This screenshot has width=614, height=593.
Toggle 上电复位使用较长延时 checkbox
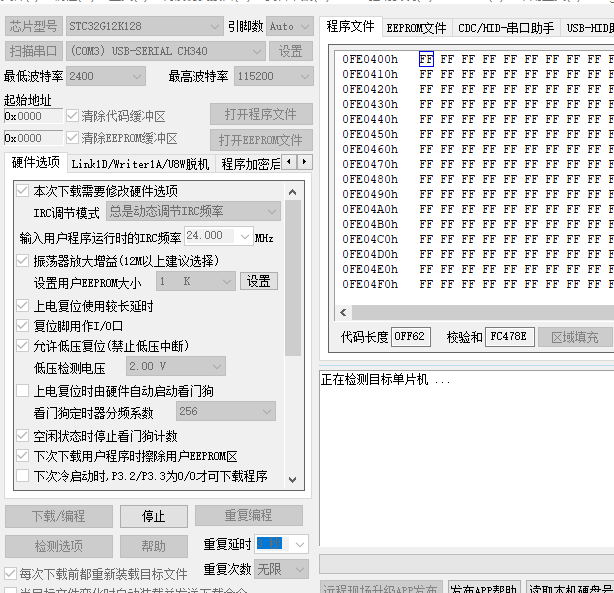[22, 306]
